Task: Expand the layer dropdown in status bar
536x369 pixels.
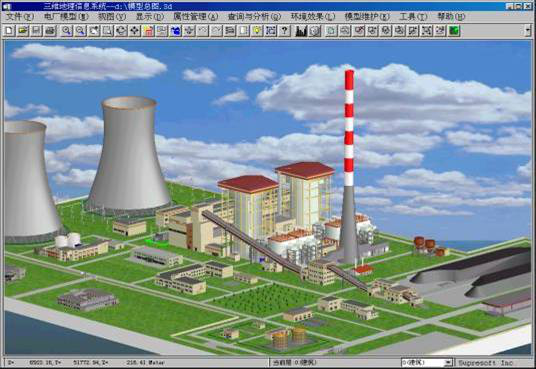Action: pos(448,363)
